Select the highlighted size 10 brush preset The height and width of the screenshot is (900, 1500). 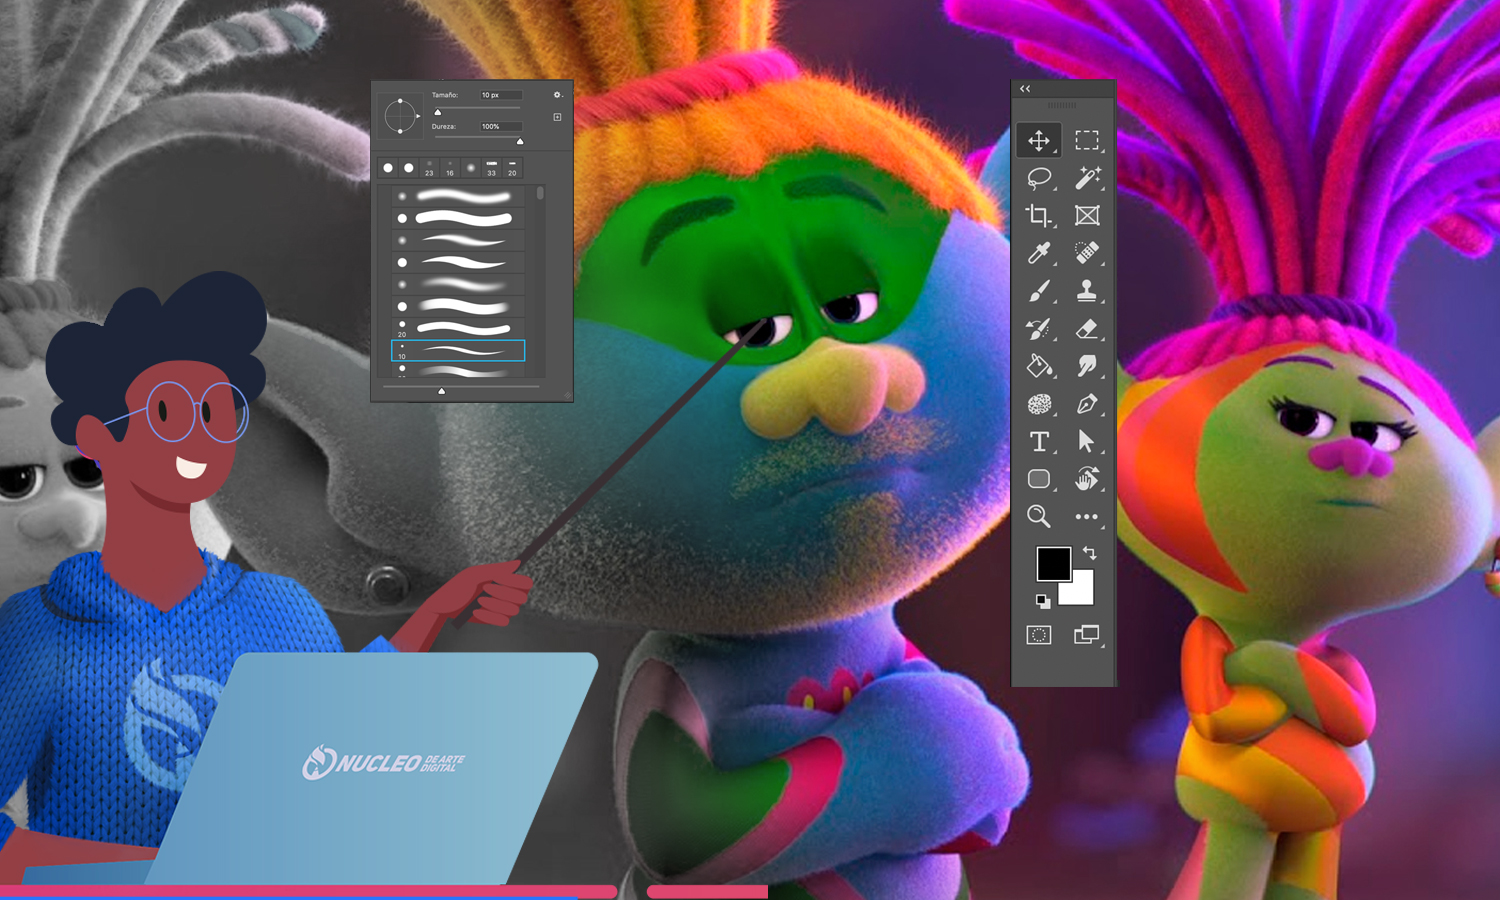click(458, 350)
